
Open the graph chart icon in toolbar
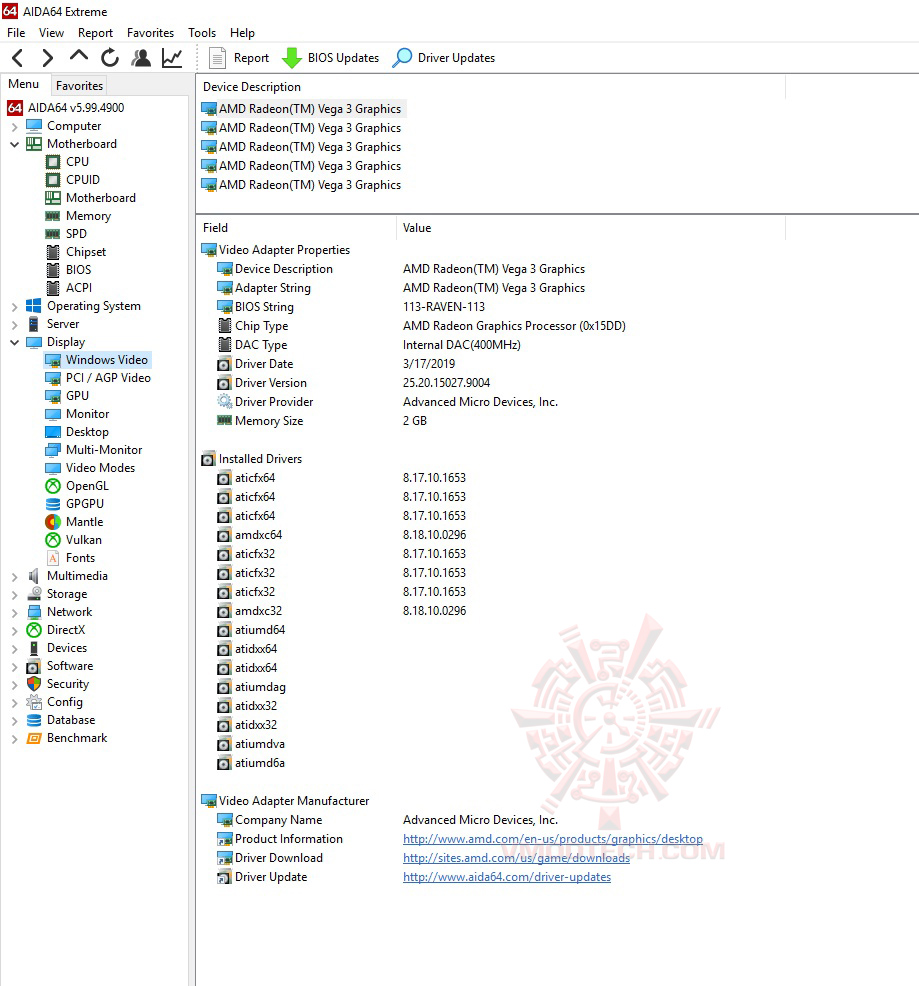point(172,58)
